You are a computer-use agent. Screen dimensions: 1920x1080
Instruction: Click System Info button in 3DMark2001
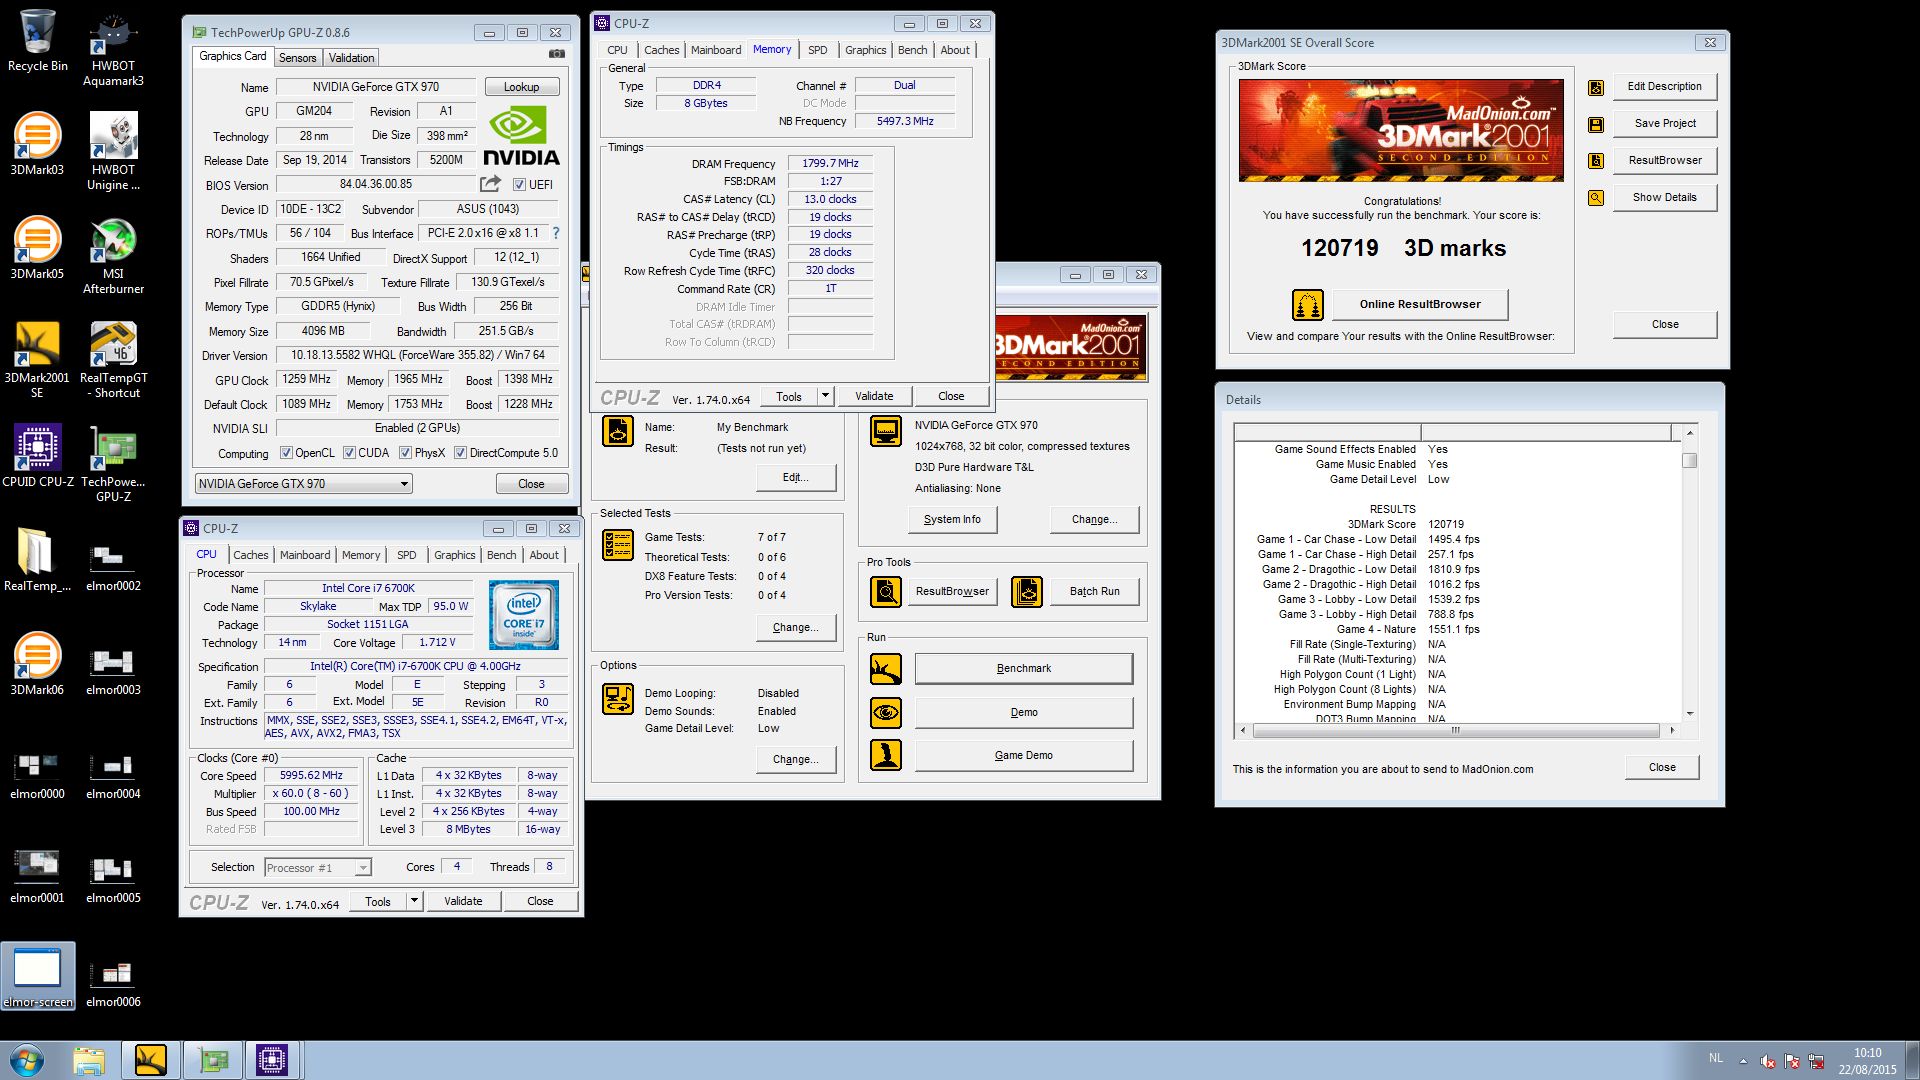[952, 519]
